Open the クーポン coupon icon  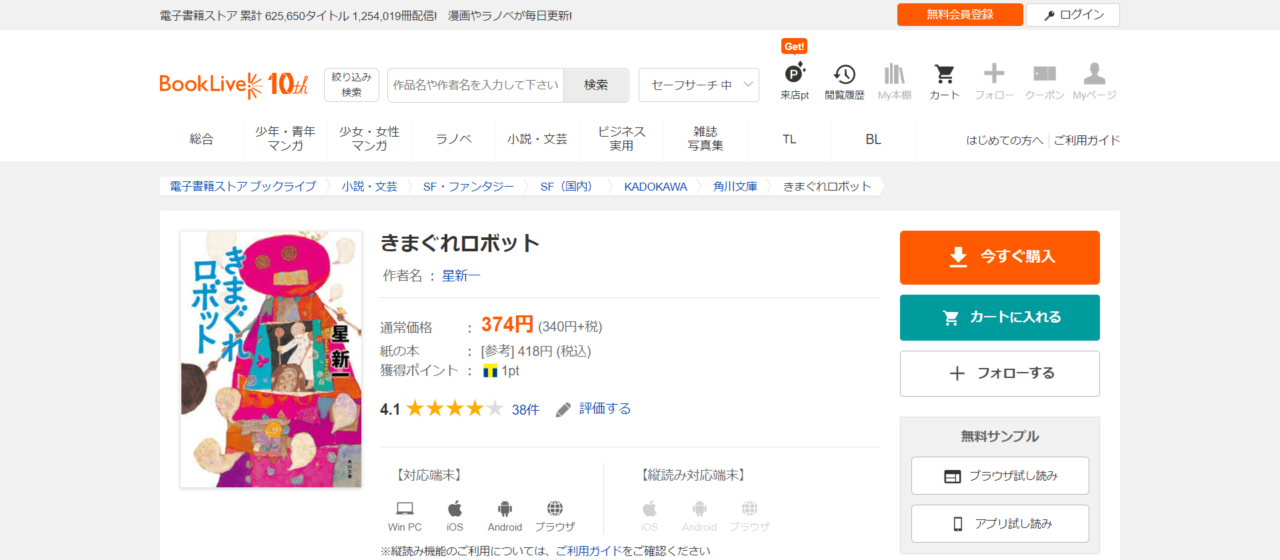point(1044,76)
